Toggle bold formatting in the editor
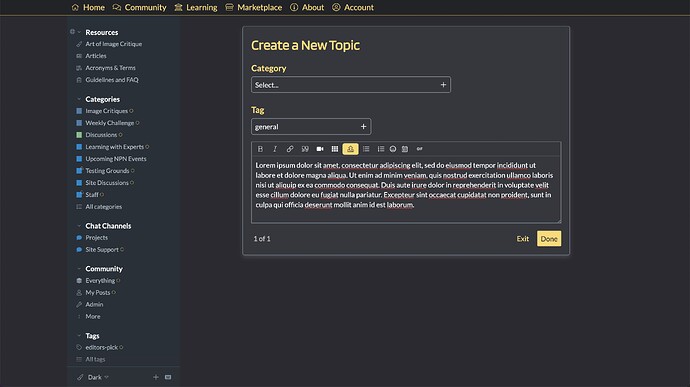 (x=260, y=149)
